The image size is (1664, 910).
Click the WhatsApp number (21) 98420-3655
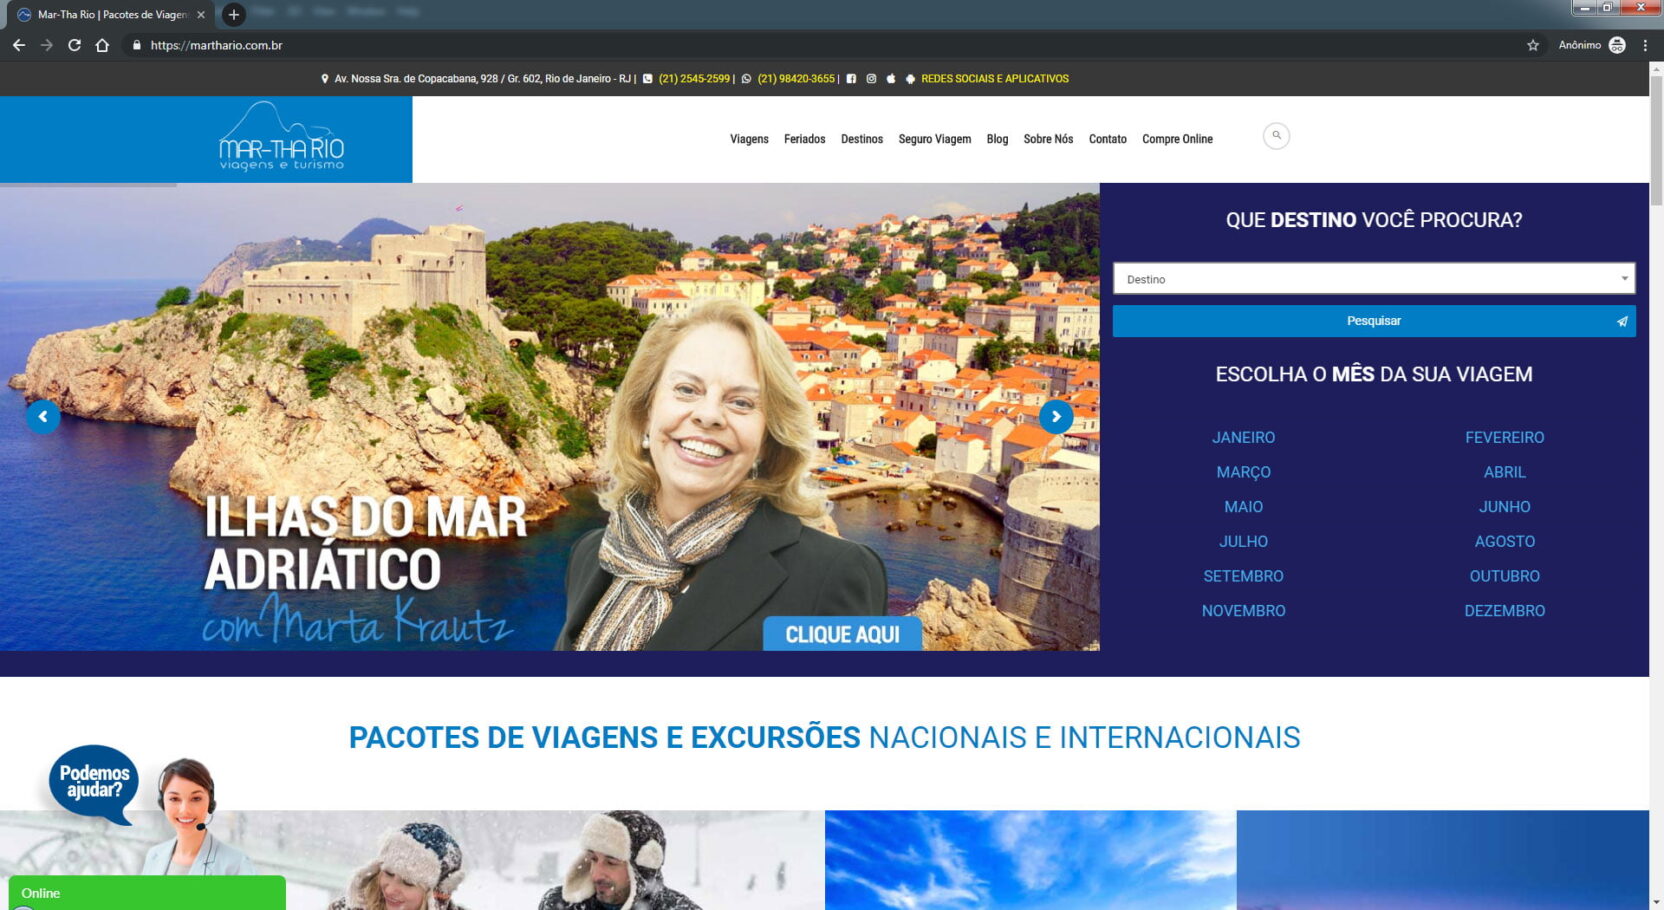[x=795, y=79]
